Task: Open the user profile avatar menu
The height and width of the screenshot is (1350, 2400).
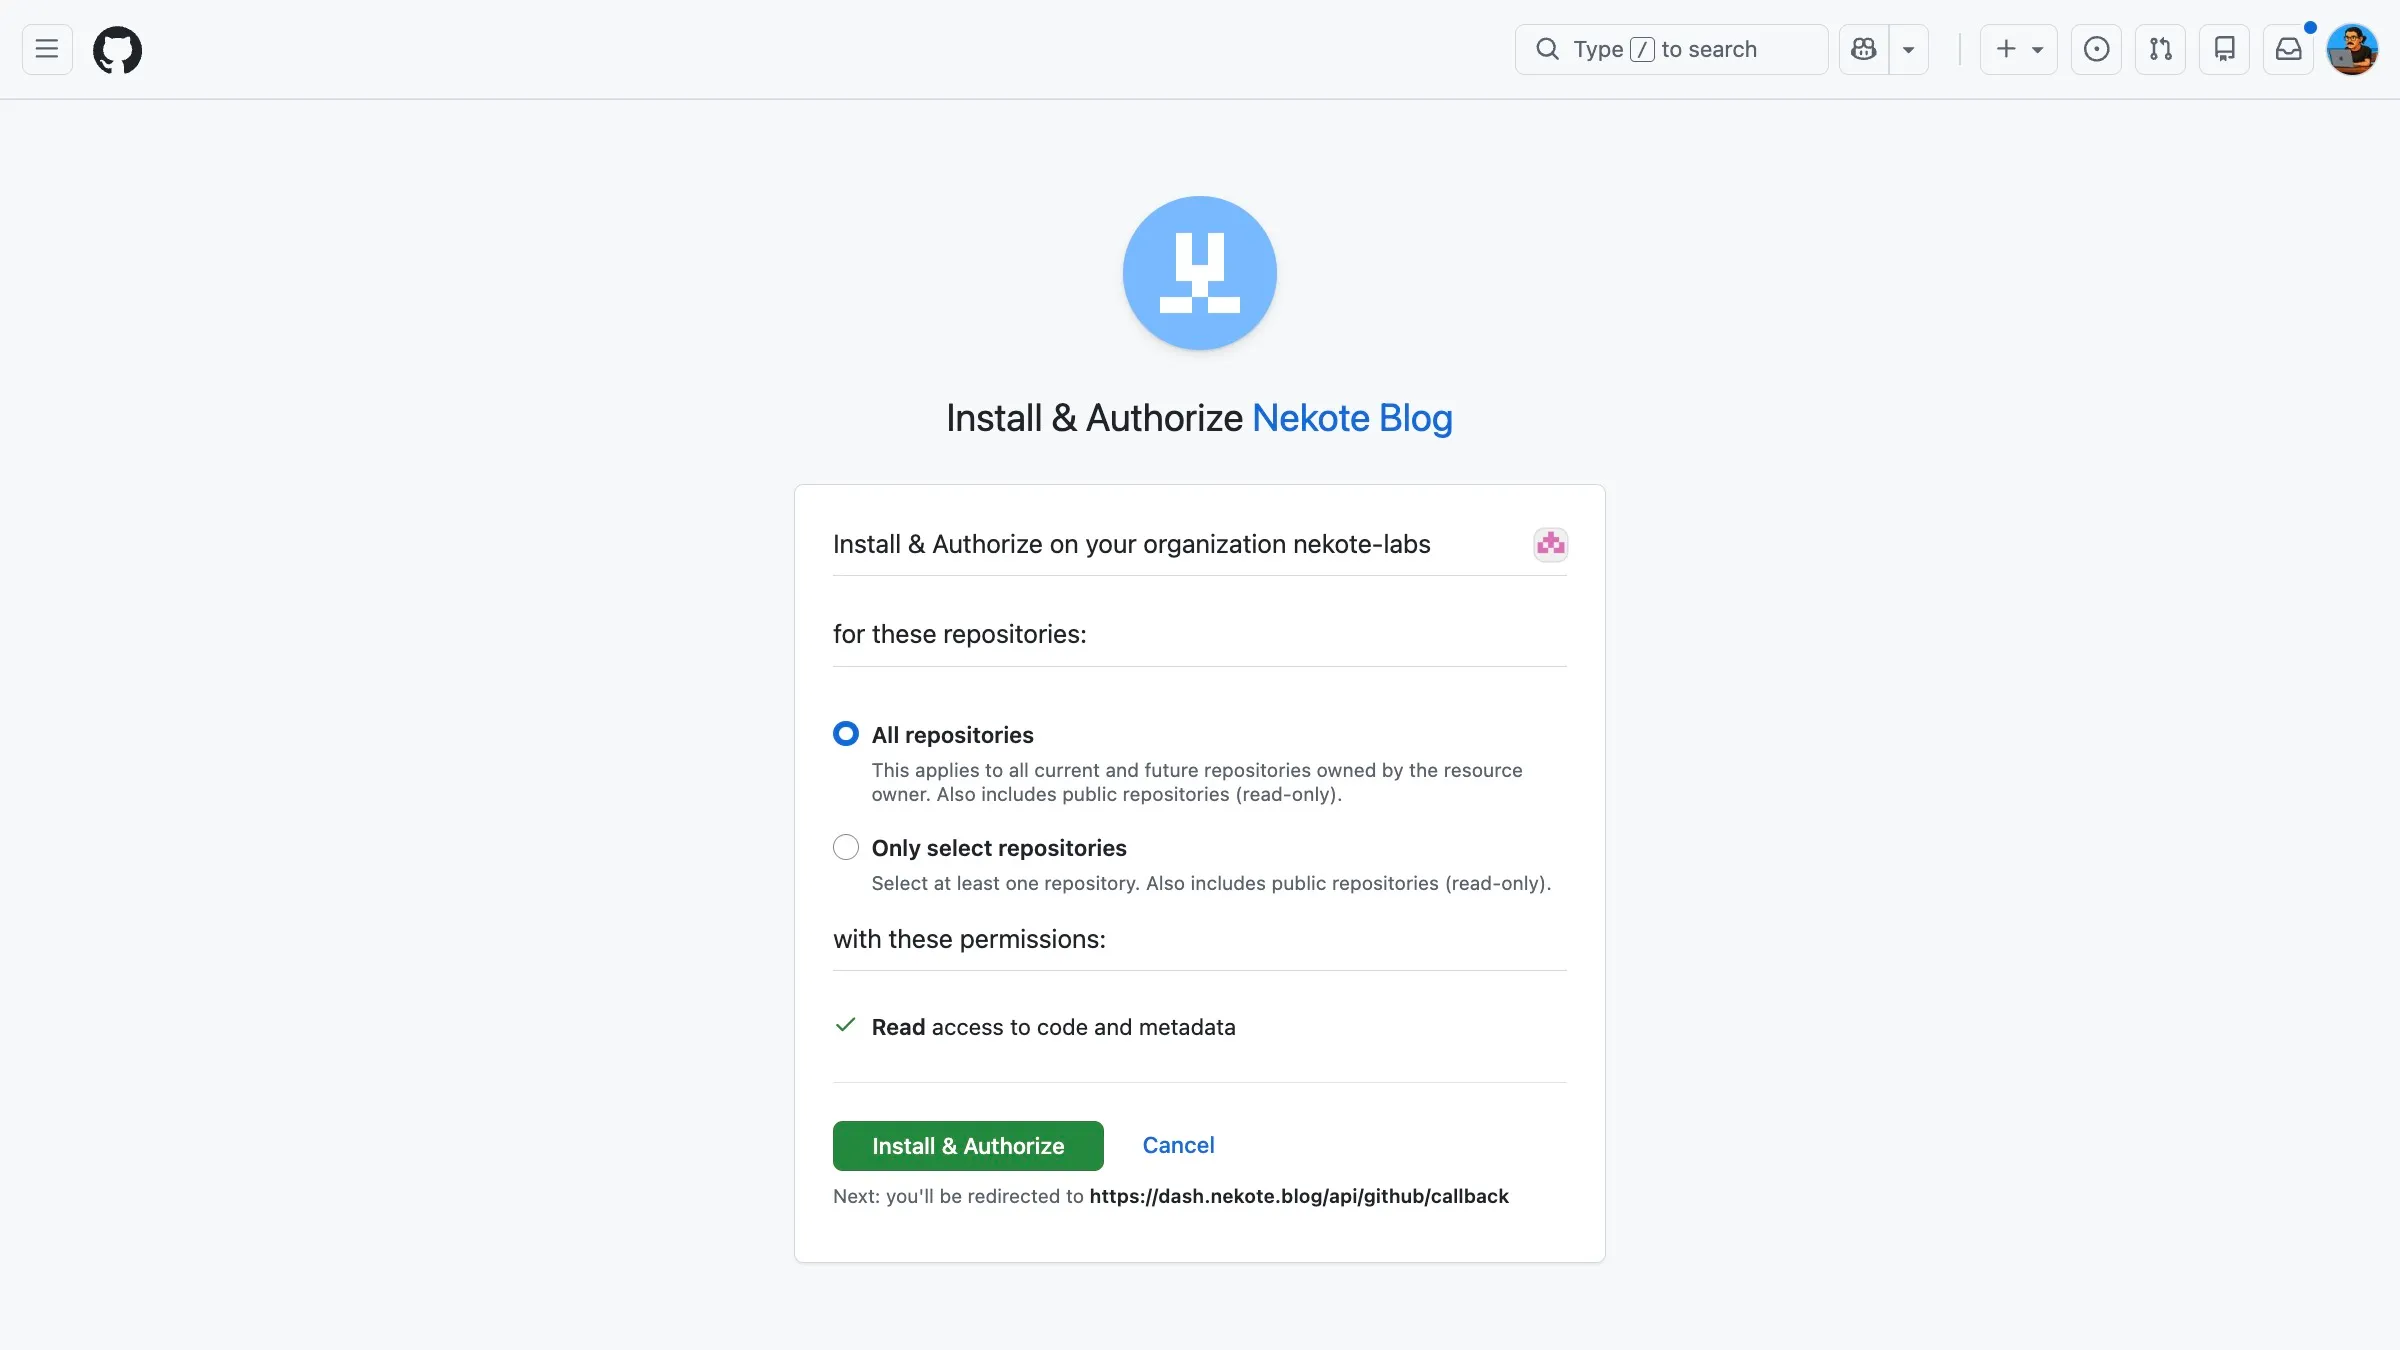Action: [x=2352, y=49]
